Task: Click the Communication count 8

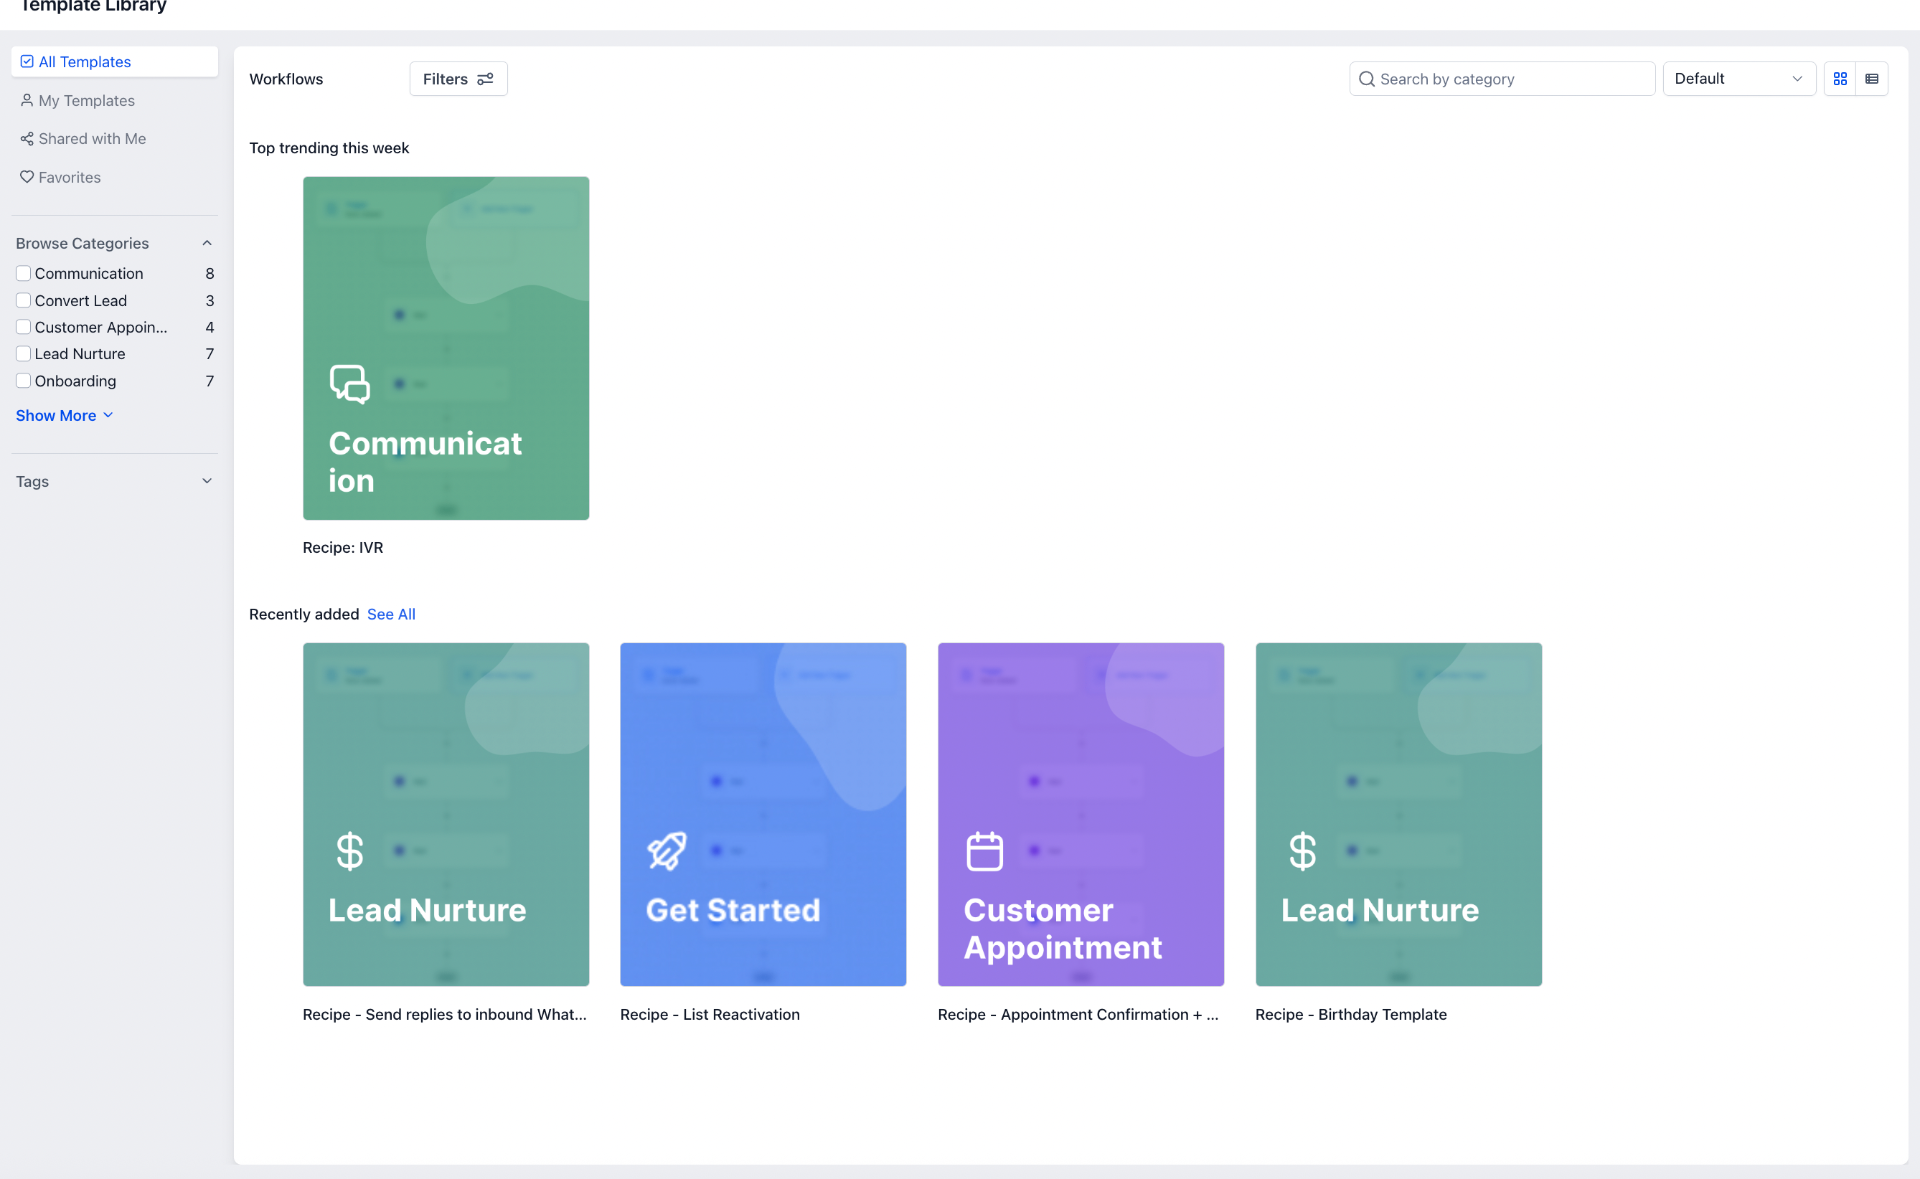Action: (210, 273)
